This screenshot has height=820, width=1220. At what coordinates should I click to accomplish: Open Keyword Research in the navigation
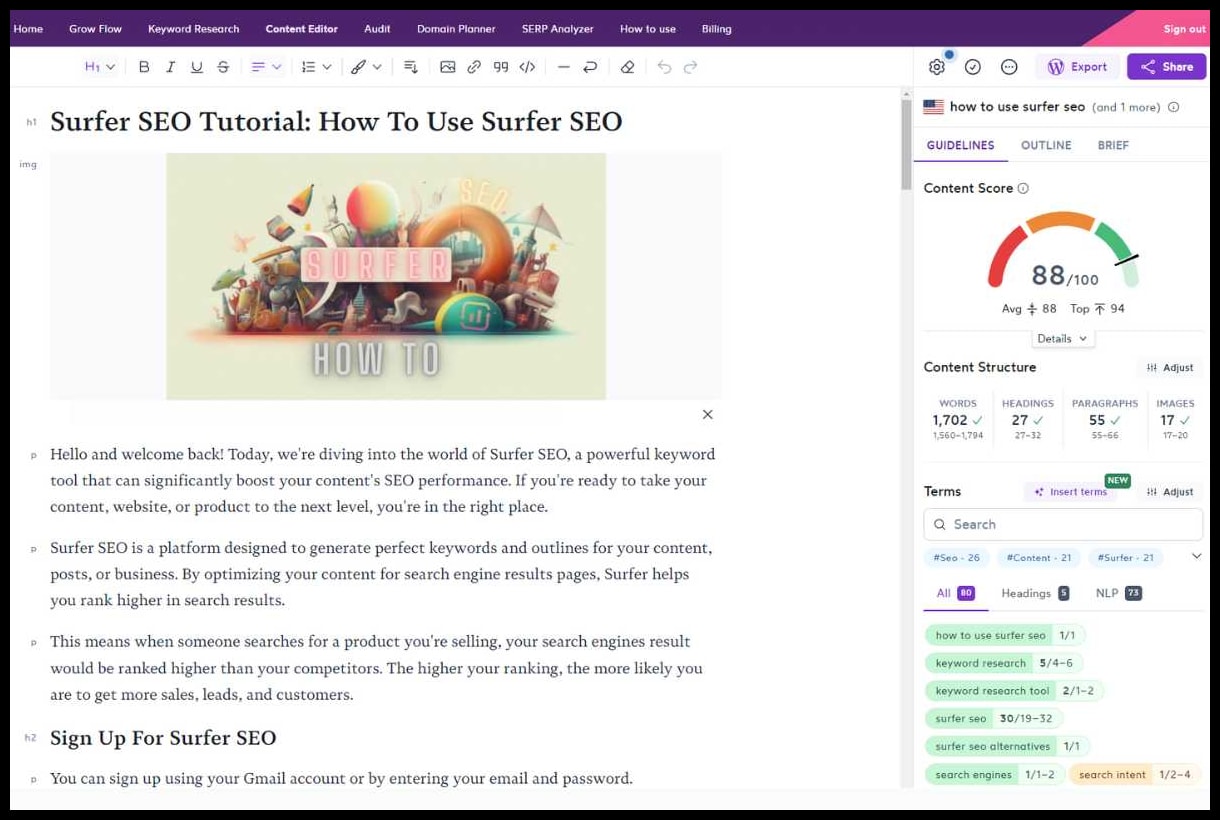pyautogui.click(x=194, y=29)
